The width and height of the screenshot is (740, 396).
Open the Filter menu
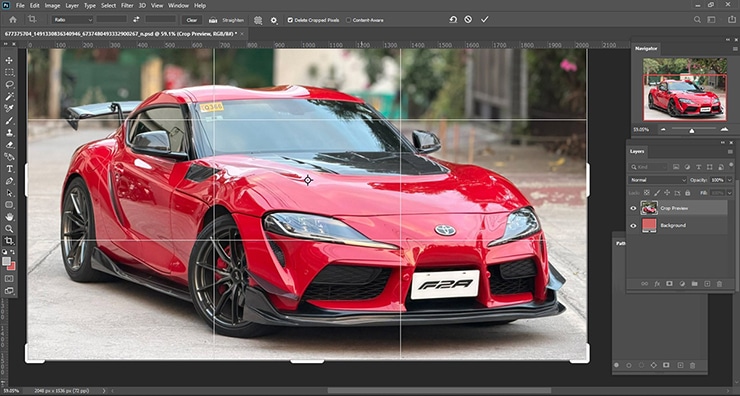[127, 6]
